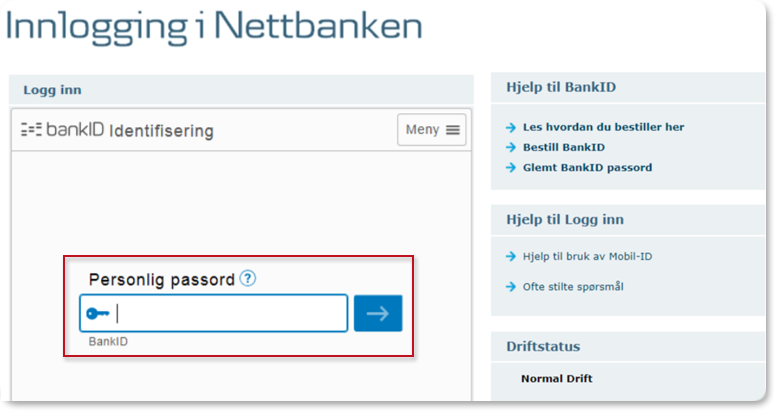The height and width of the screenshot is (411, 776).
Task: Open the Glemt BankID passord link
Action: [x=587, y=167]
